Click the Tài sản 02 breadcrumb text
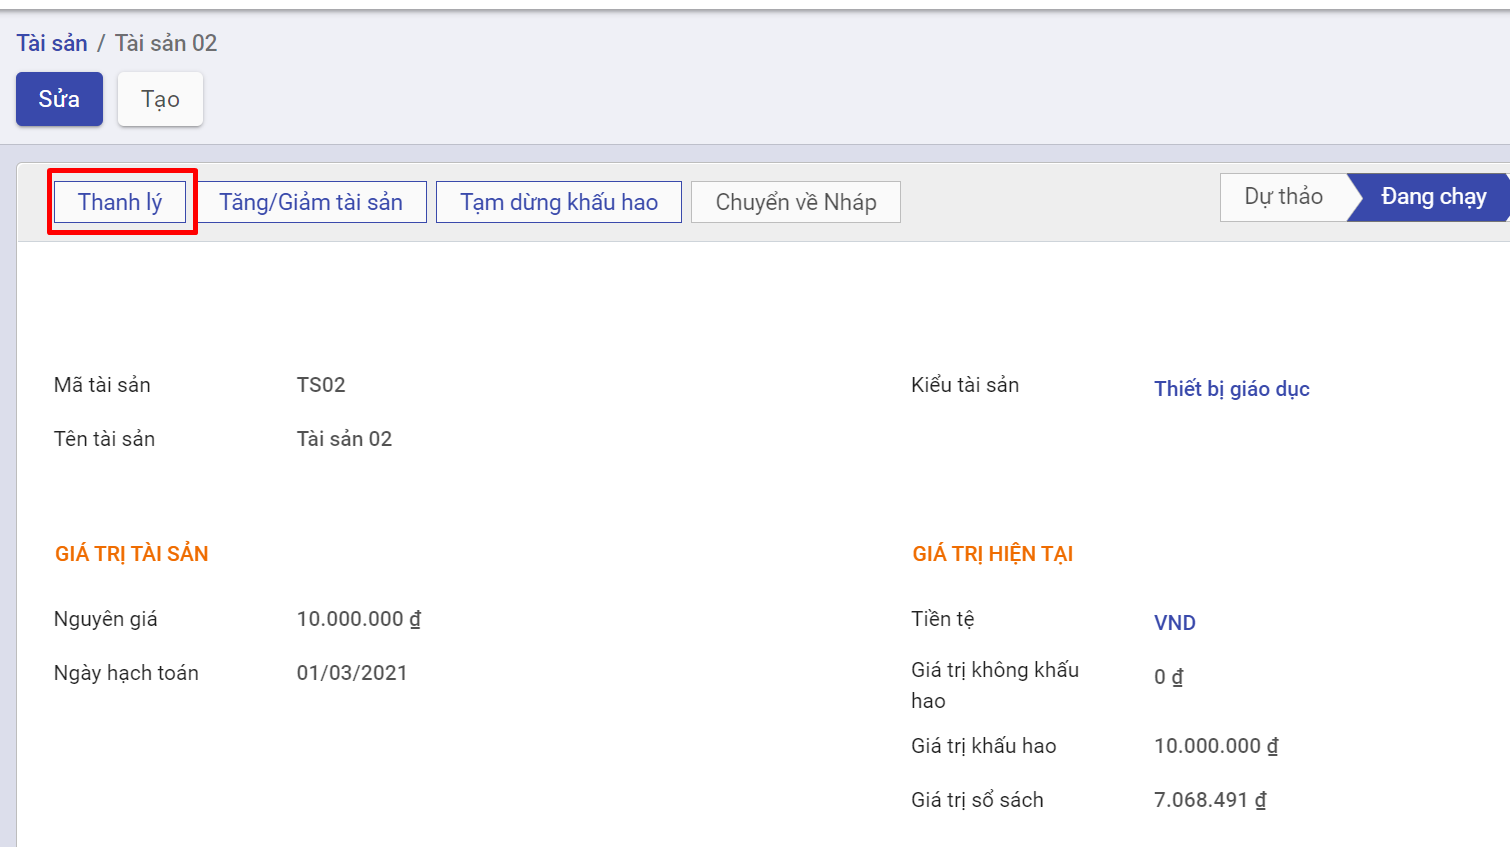Viewport: 1510px width, 847px height. (166, 43)
